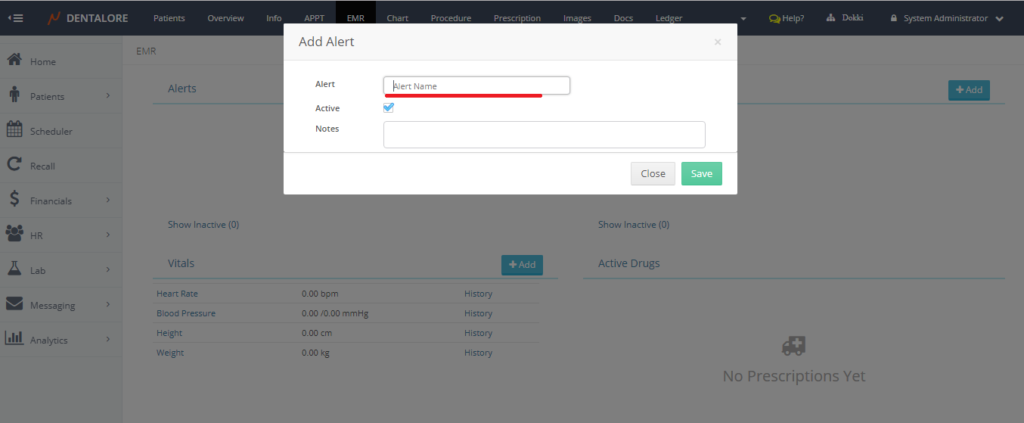Focus the Alert Name input field
Screen dimensions: 1024x423
(476, 86)
